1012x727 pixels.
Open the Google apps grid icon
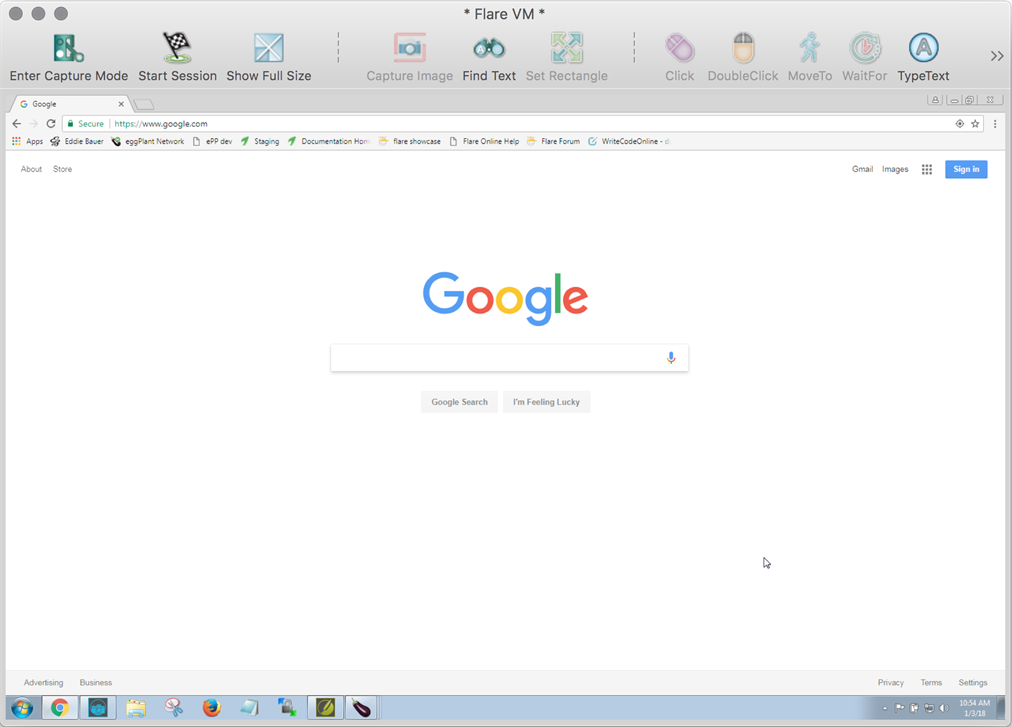point(927,169)
